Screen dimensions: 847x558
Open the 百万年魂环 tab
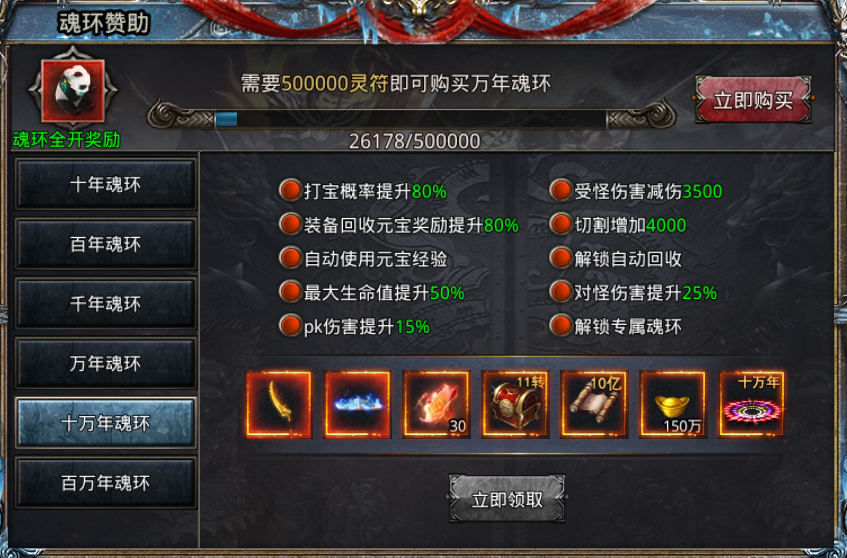105,483
